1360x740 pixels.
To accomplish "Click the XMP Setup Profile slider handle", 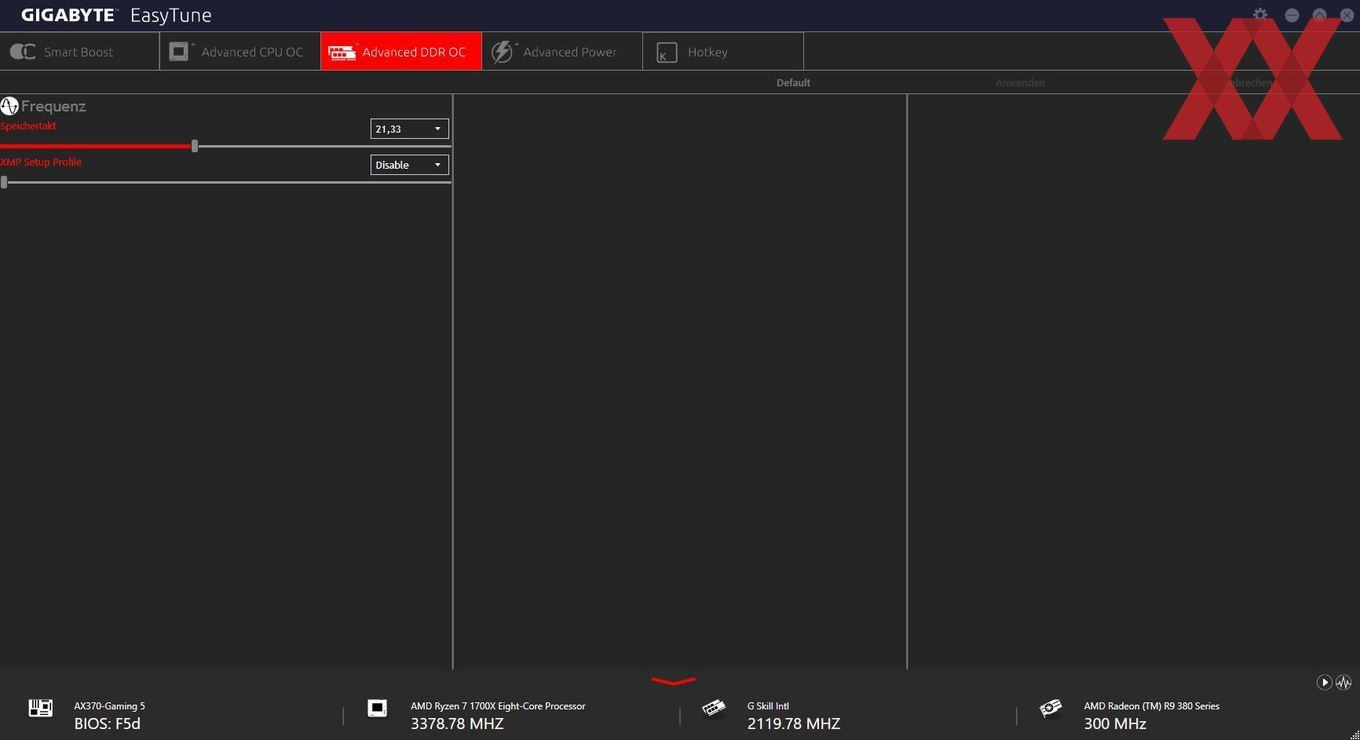I will click(x=4, y=182).
